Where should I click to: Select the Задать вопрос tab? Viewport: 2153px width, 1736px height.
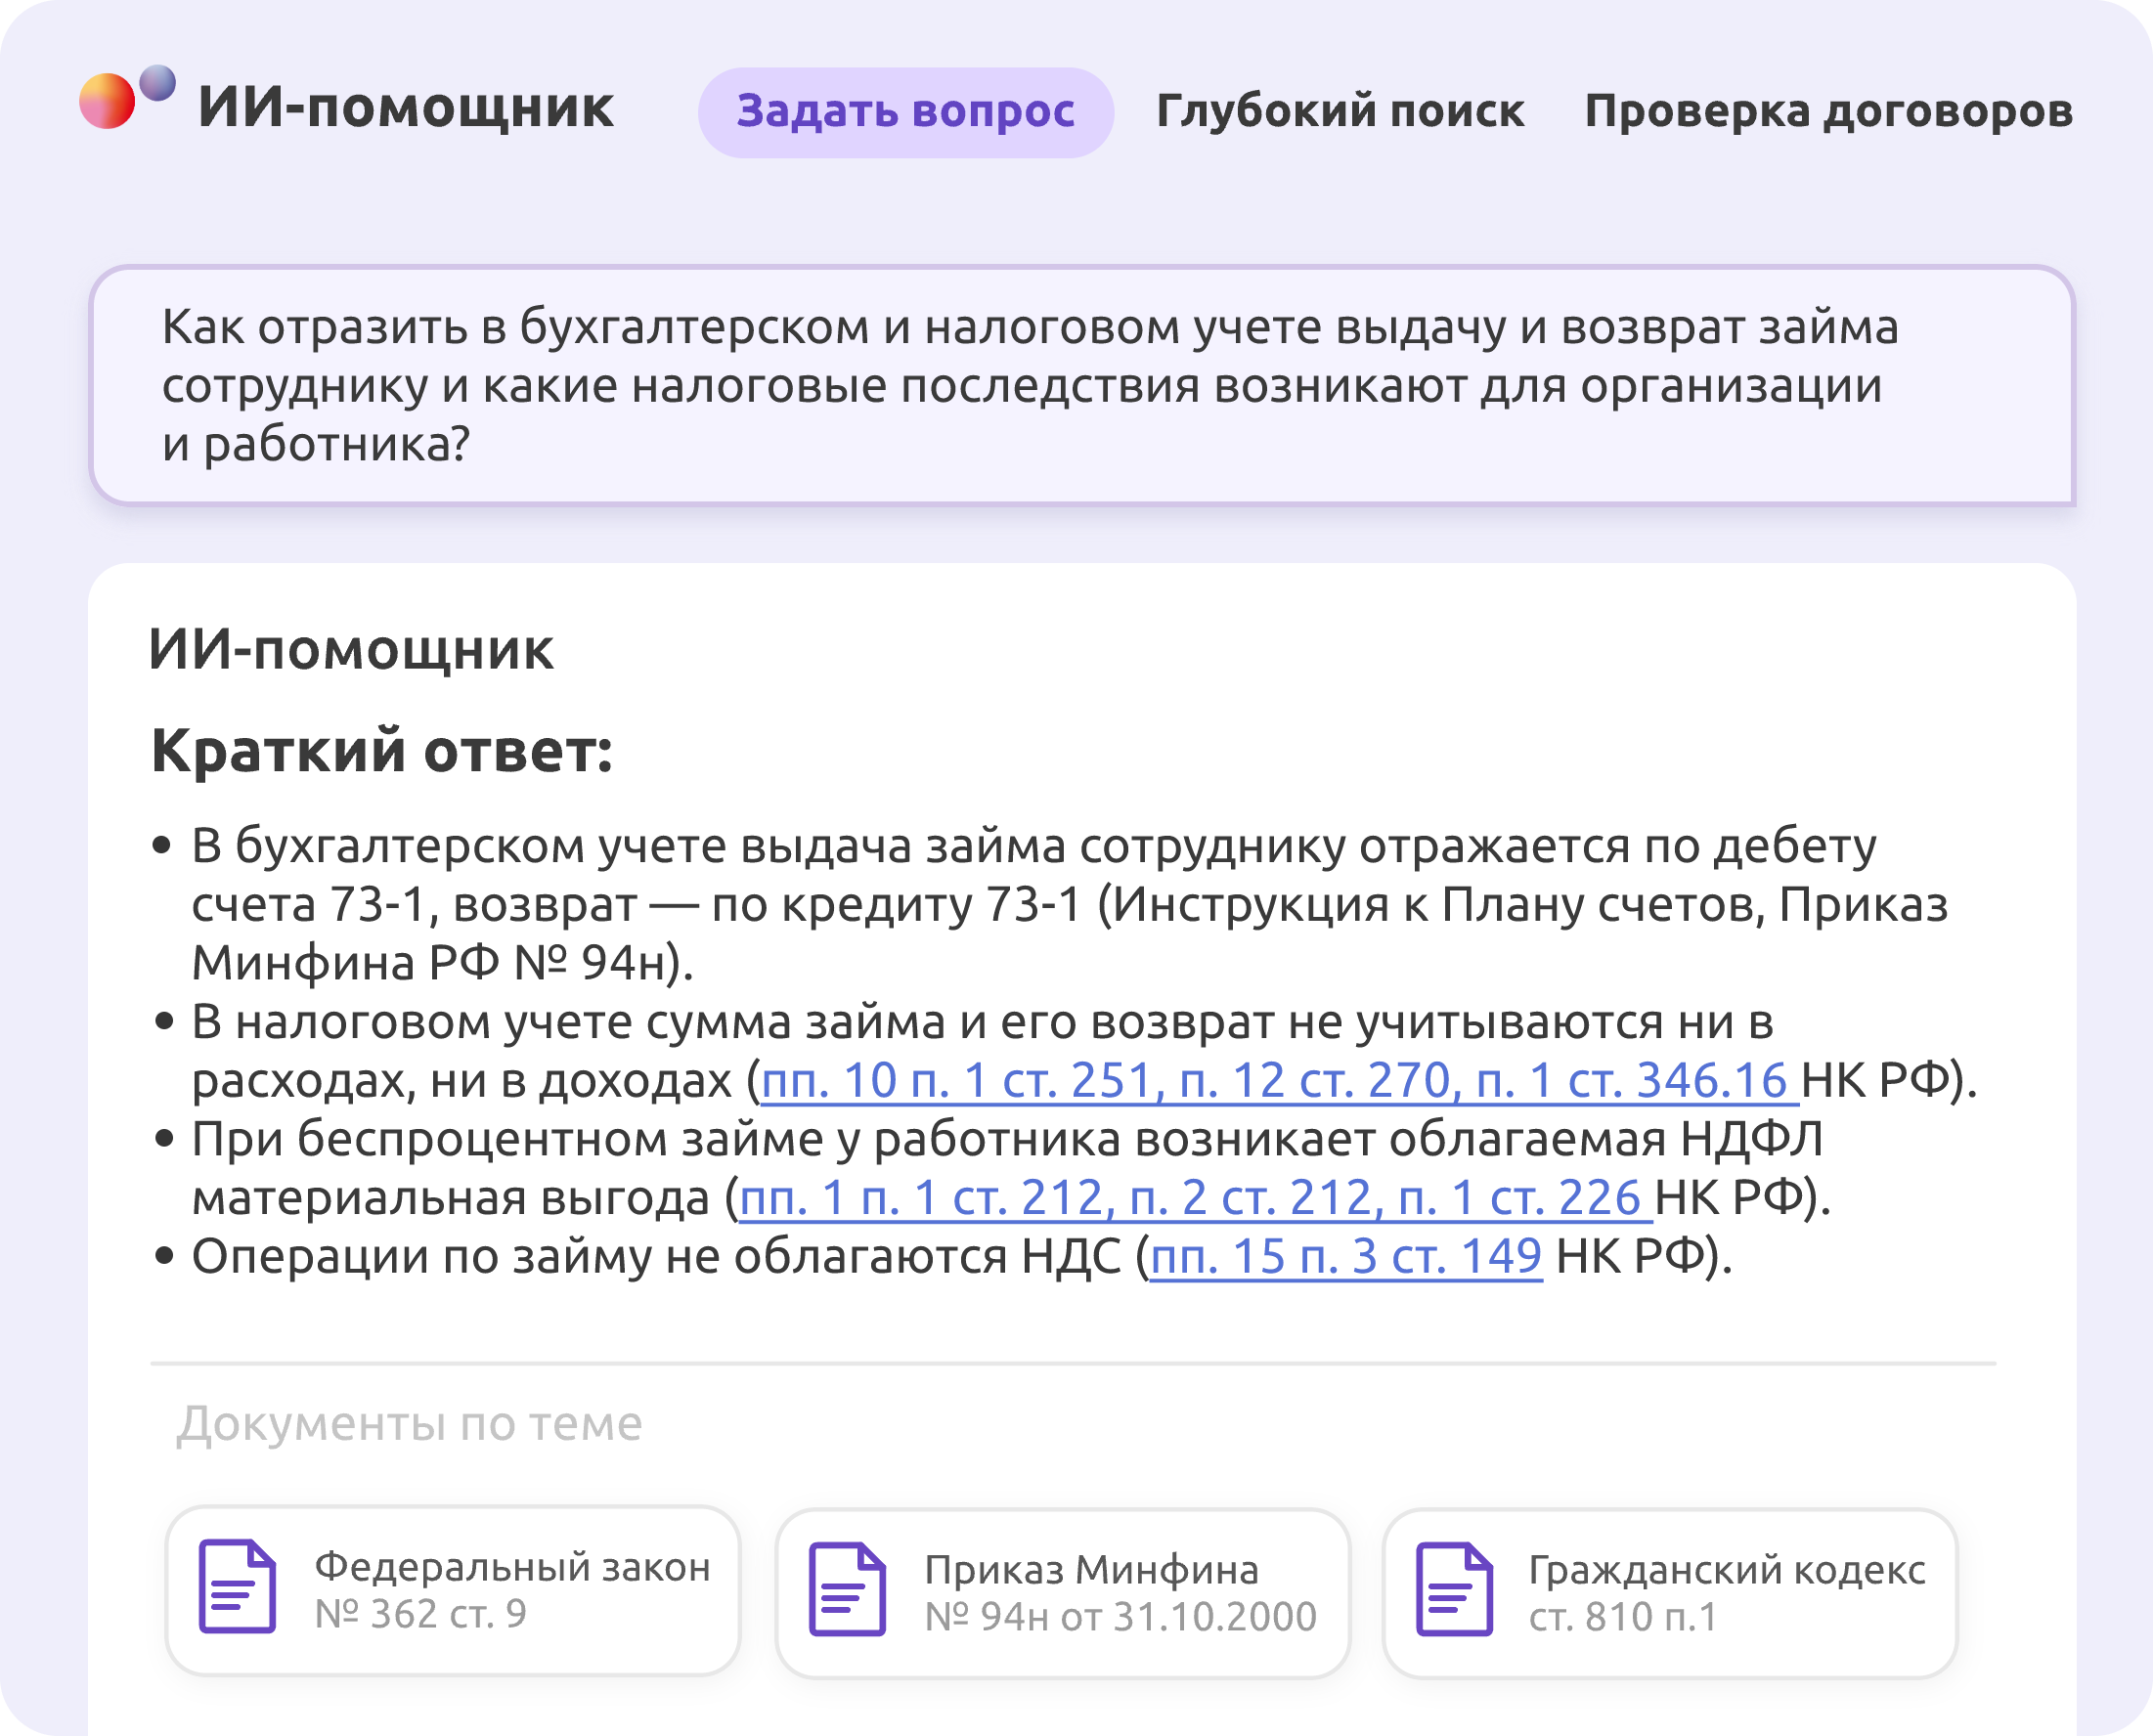coord(905,112)
